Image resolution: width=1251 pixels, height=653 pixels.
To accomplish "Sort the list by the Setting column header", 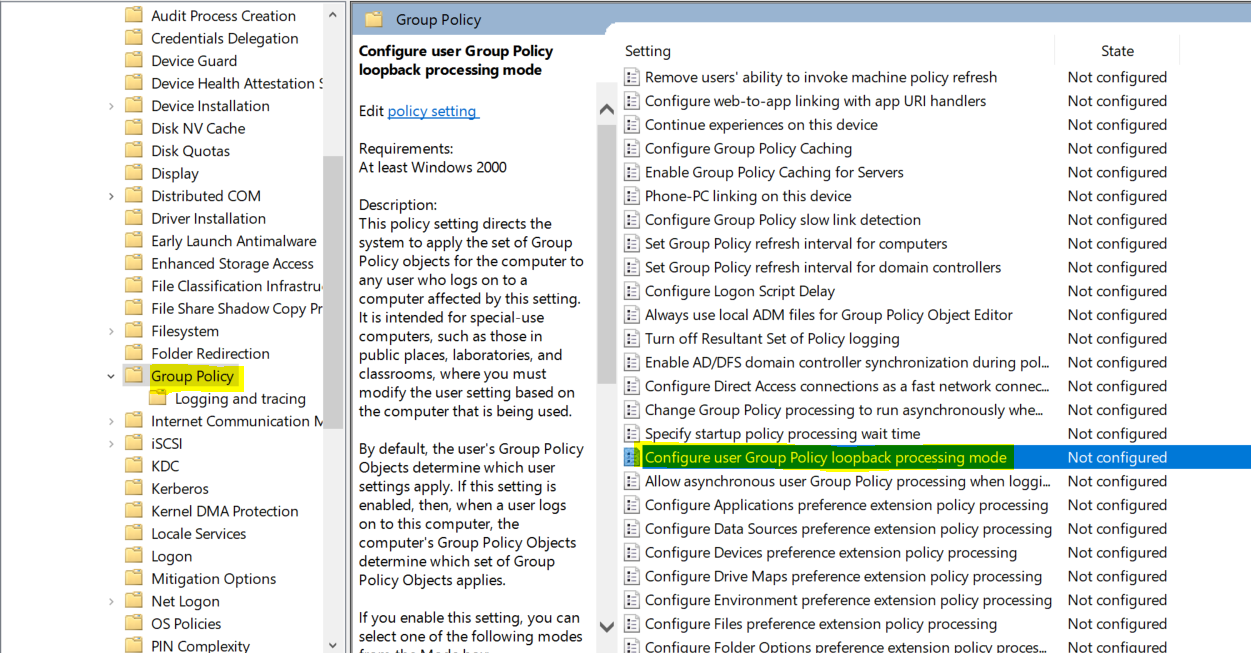I will (648, 51).
